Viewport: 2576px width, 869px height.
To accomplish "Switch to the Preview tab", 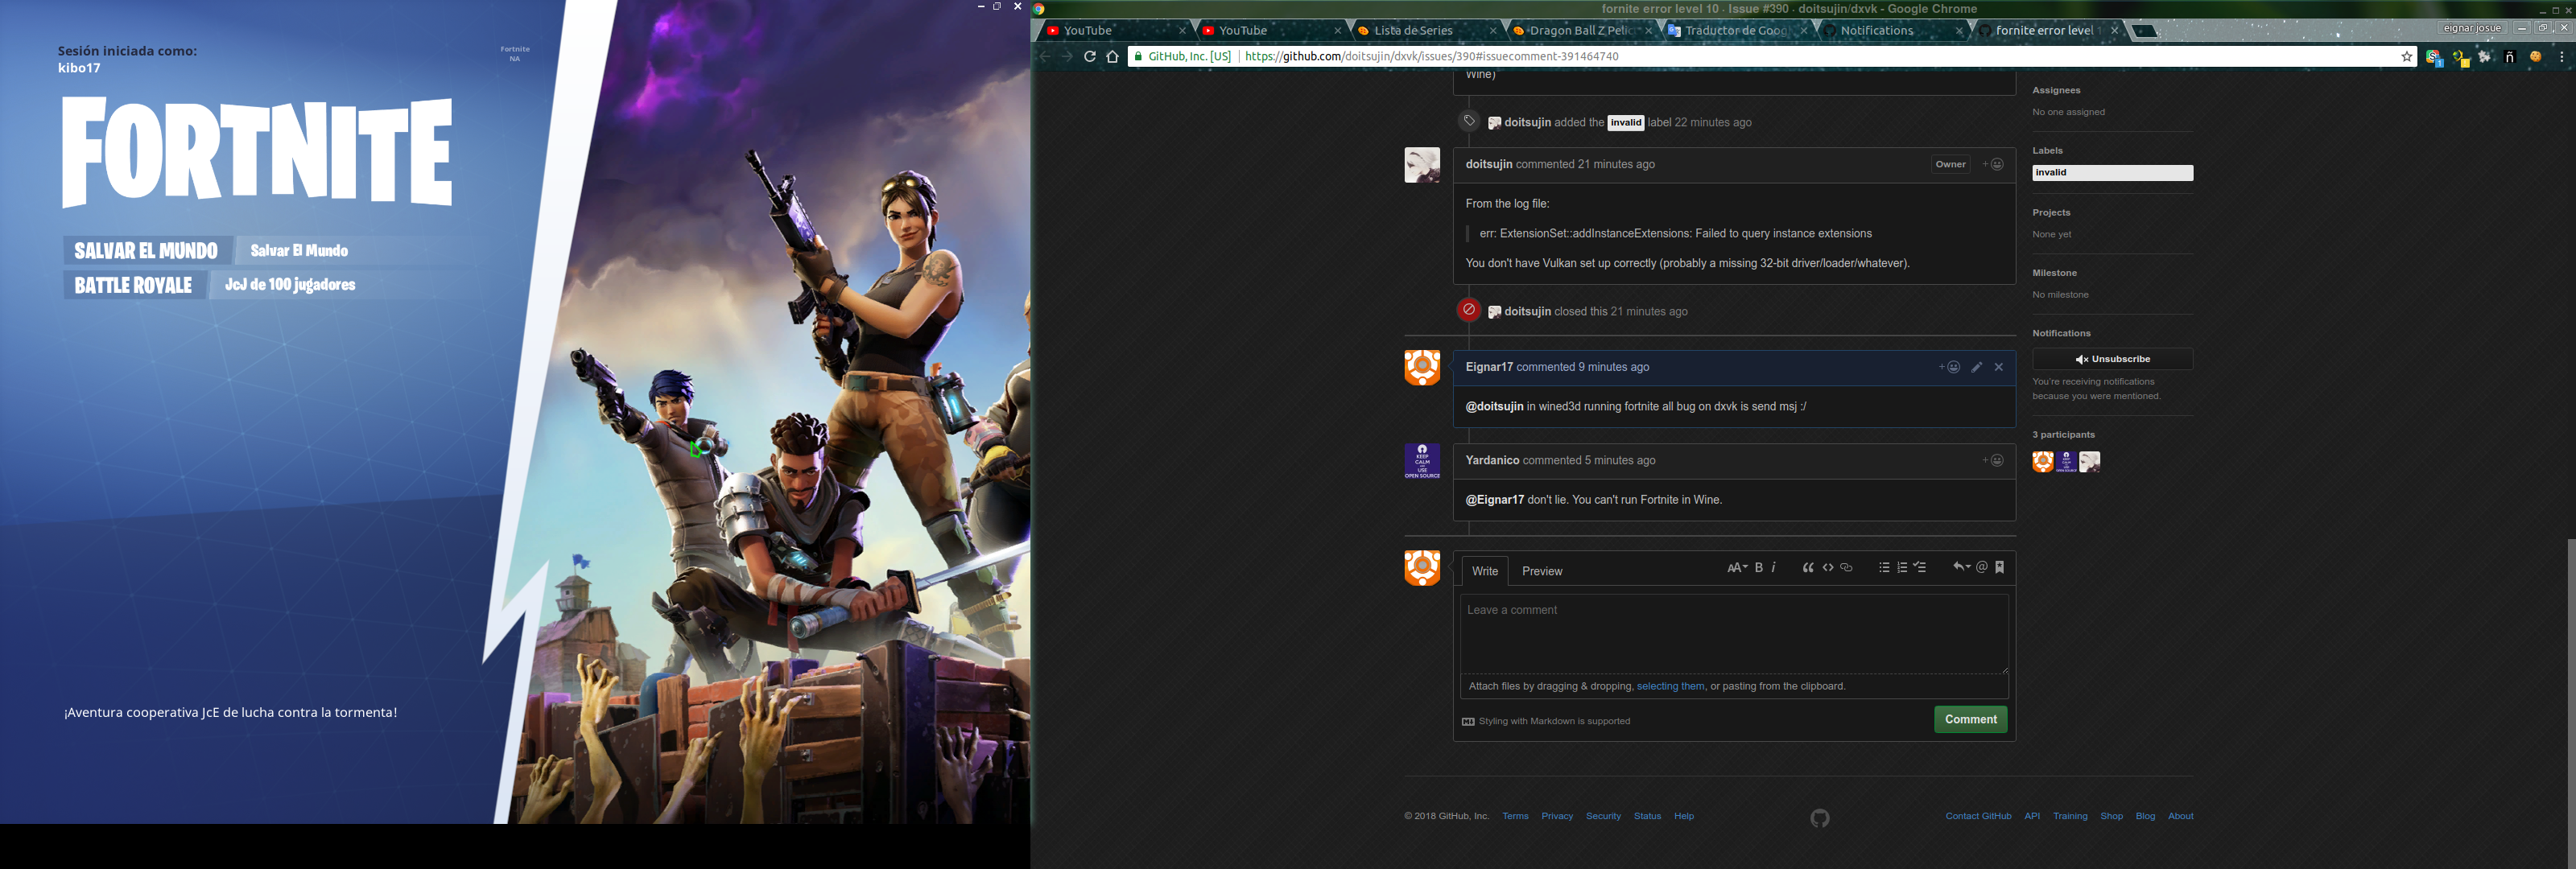I will (x=1542, y=571).
